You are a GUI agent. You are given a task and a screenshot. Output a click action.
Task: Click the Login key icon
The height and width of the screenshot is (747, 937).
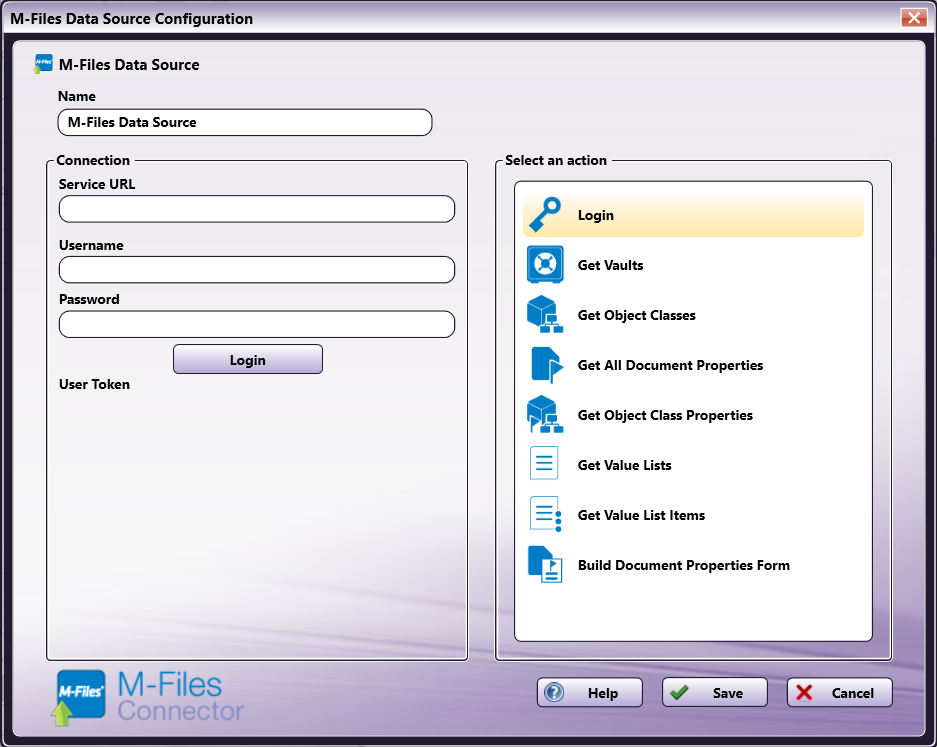click(x=545, y=215)
